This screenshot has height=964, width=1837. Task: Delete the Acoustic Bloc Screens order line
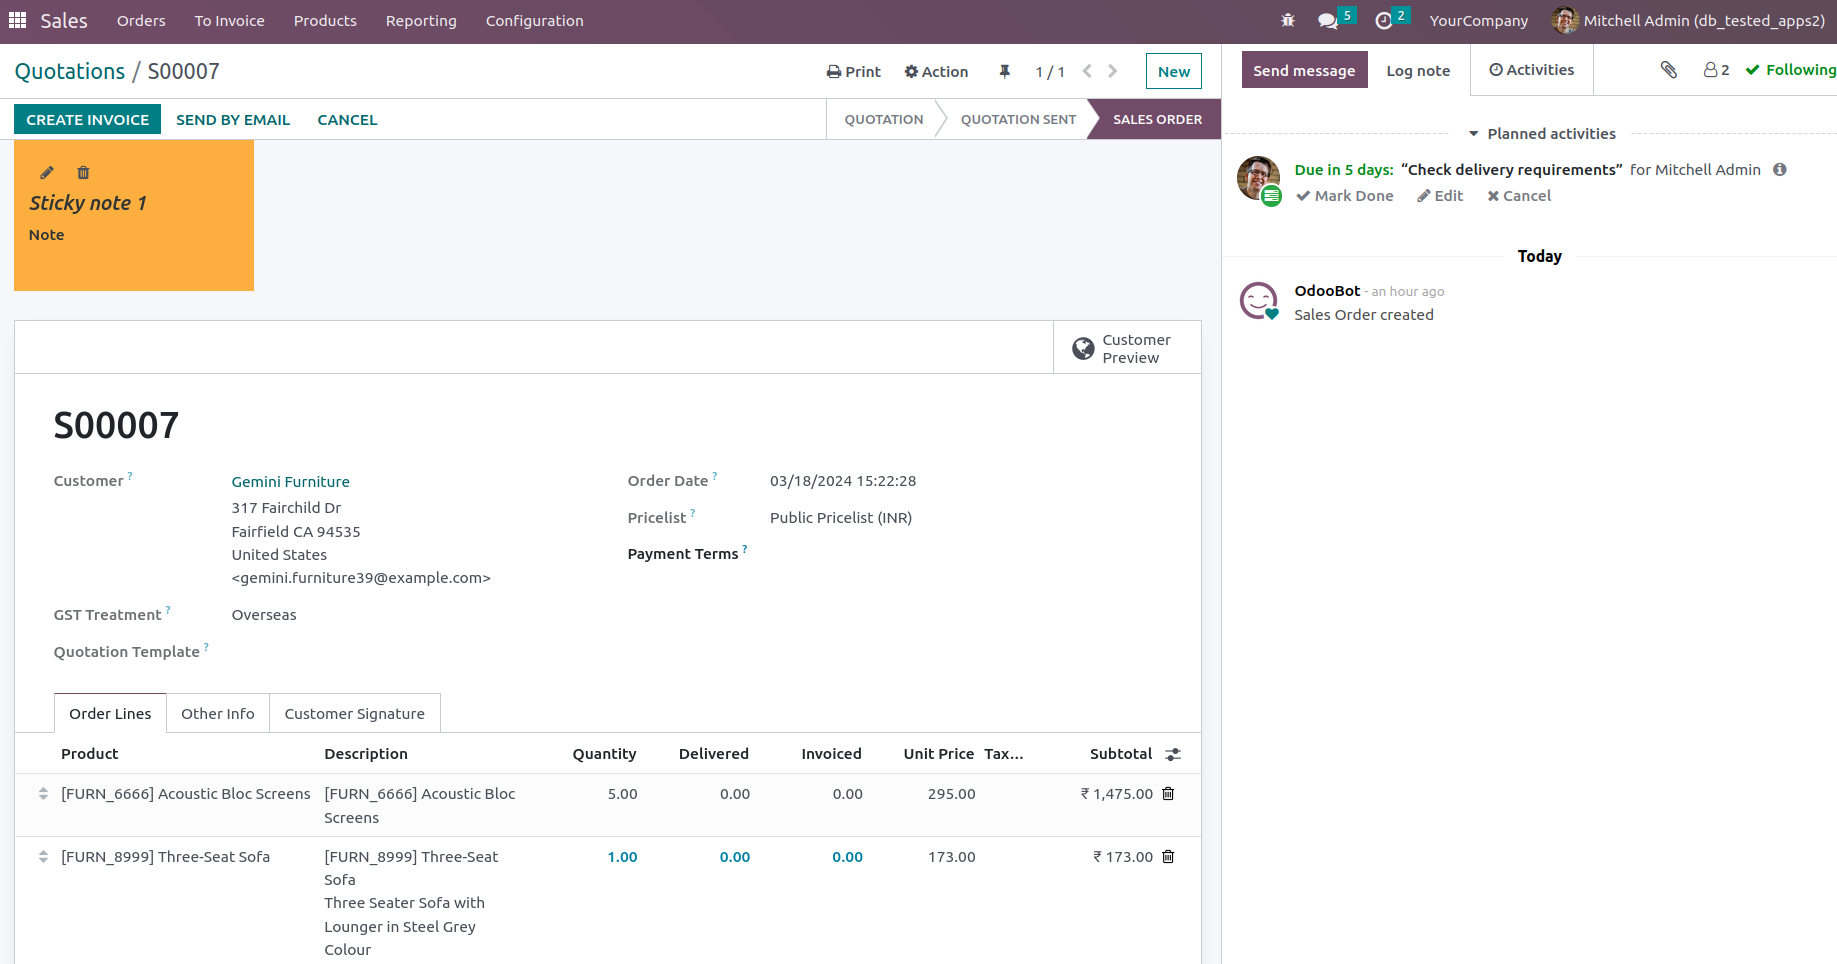click(x=1168, y=794)
